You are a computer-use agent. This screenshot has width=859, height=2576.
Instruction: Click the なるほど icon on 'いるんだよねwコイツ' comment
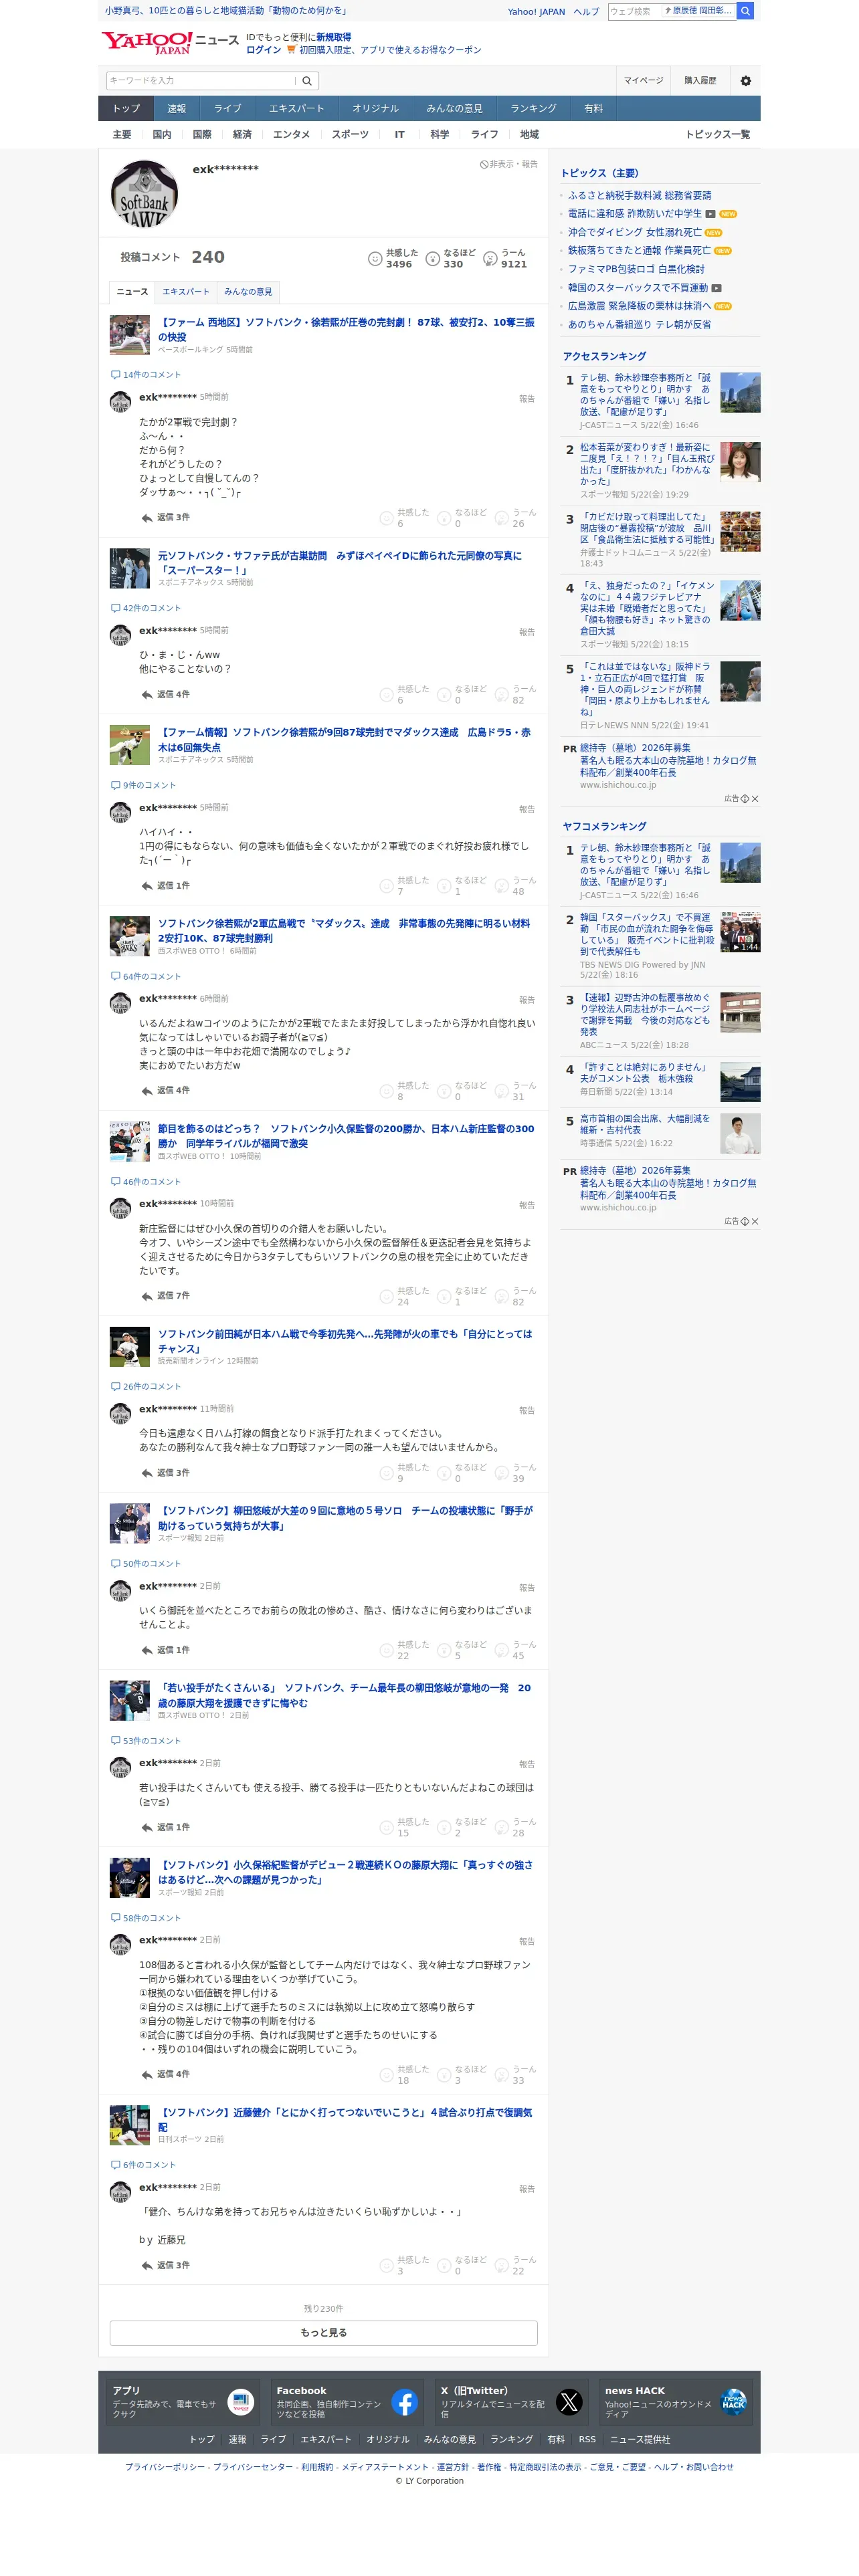[444, 1091]
